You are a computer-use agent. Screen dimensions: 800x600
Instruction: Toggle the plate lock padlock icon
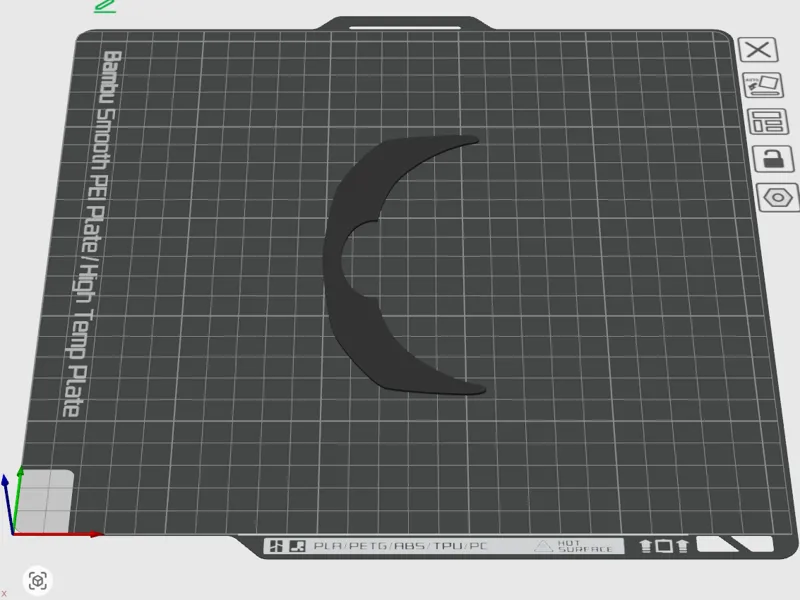click(x=773, y=159)
